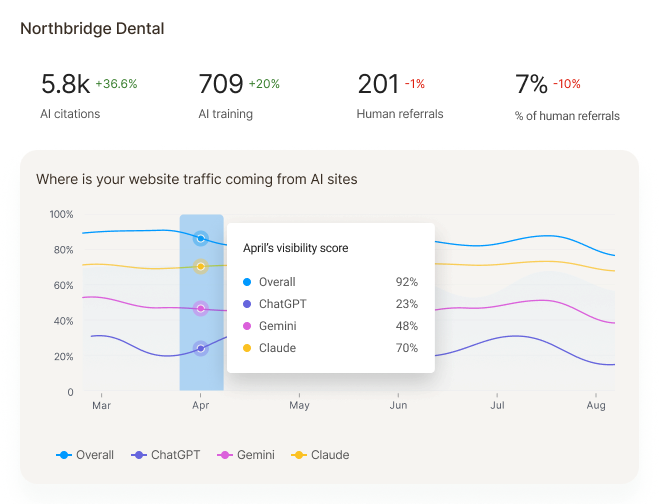Viewport: 659px width, 504px height.
Task: Select the May label on x-axis
Action: point(299,405)
